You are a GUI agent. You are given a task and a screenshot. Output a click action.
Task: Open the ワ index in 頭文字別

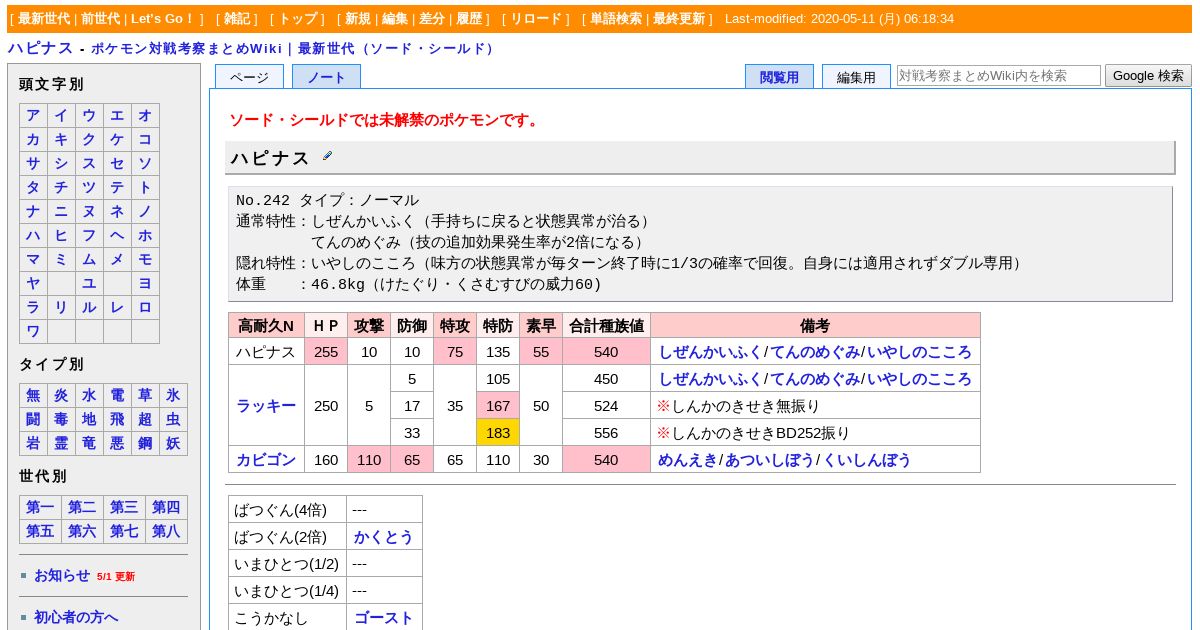click(33, 331)
